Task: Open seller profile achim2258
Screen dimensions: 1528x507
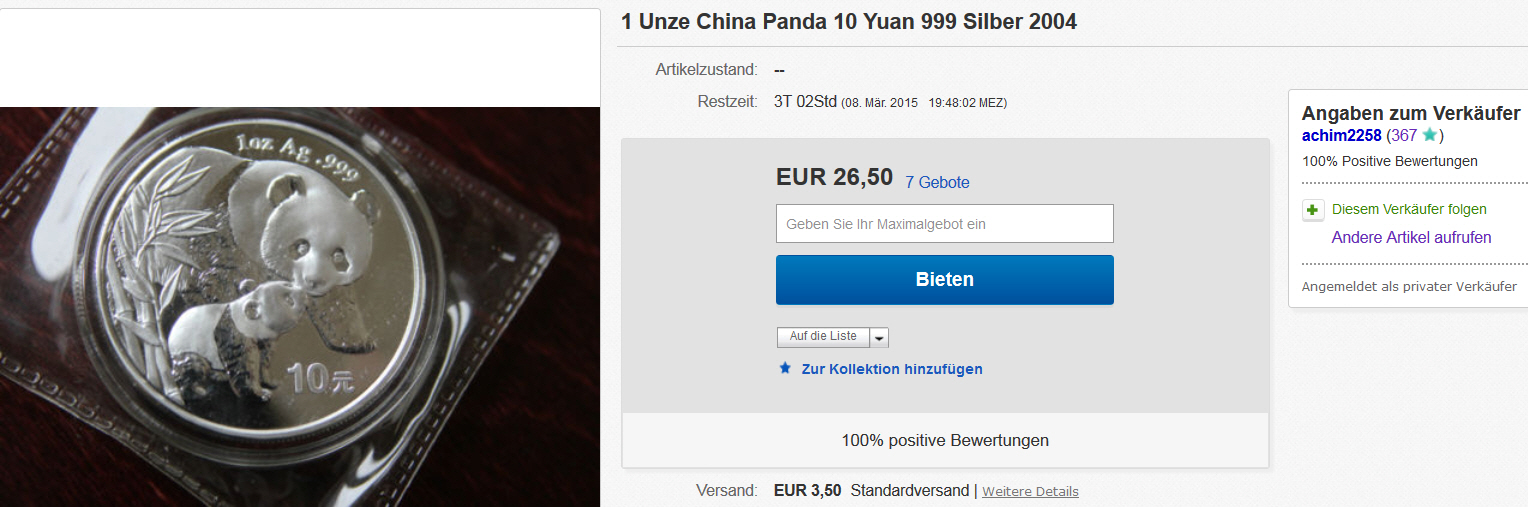Action: coord(1341,135)
